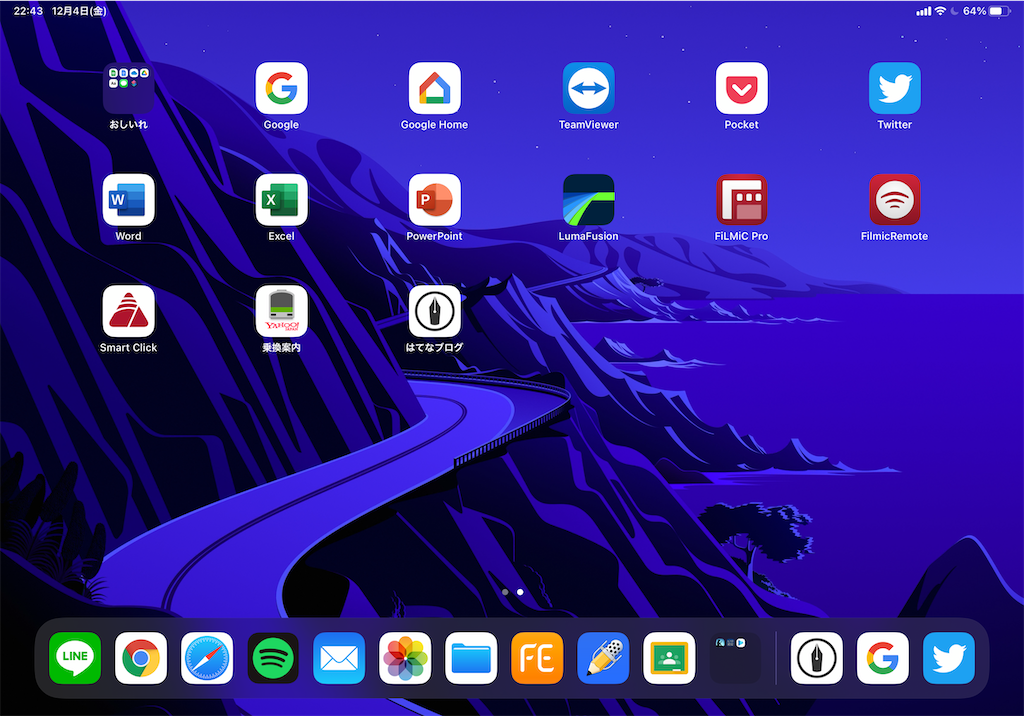Open recent Google app in dock
The height and width of the screenshot is (716, 1024).
pyautogui.click(x=882, y=658)
